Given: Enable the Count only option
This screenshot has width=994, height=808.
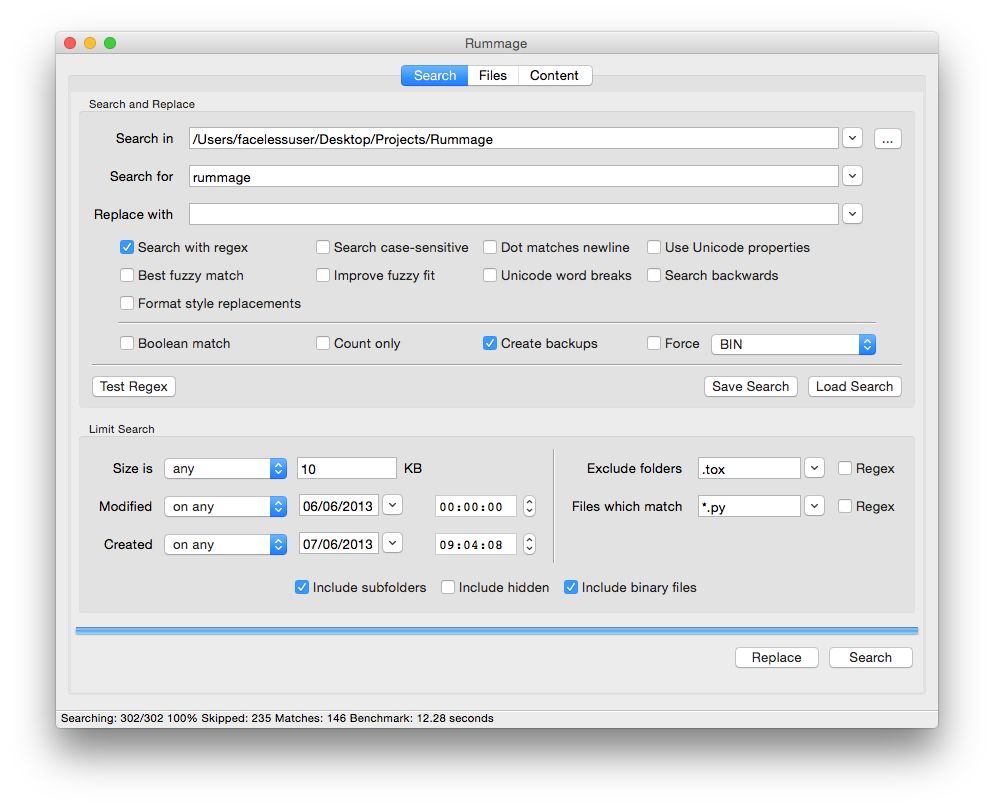Looking at the screenshot, I should 322,343.
